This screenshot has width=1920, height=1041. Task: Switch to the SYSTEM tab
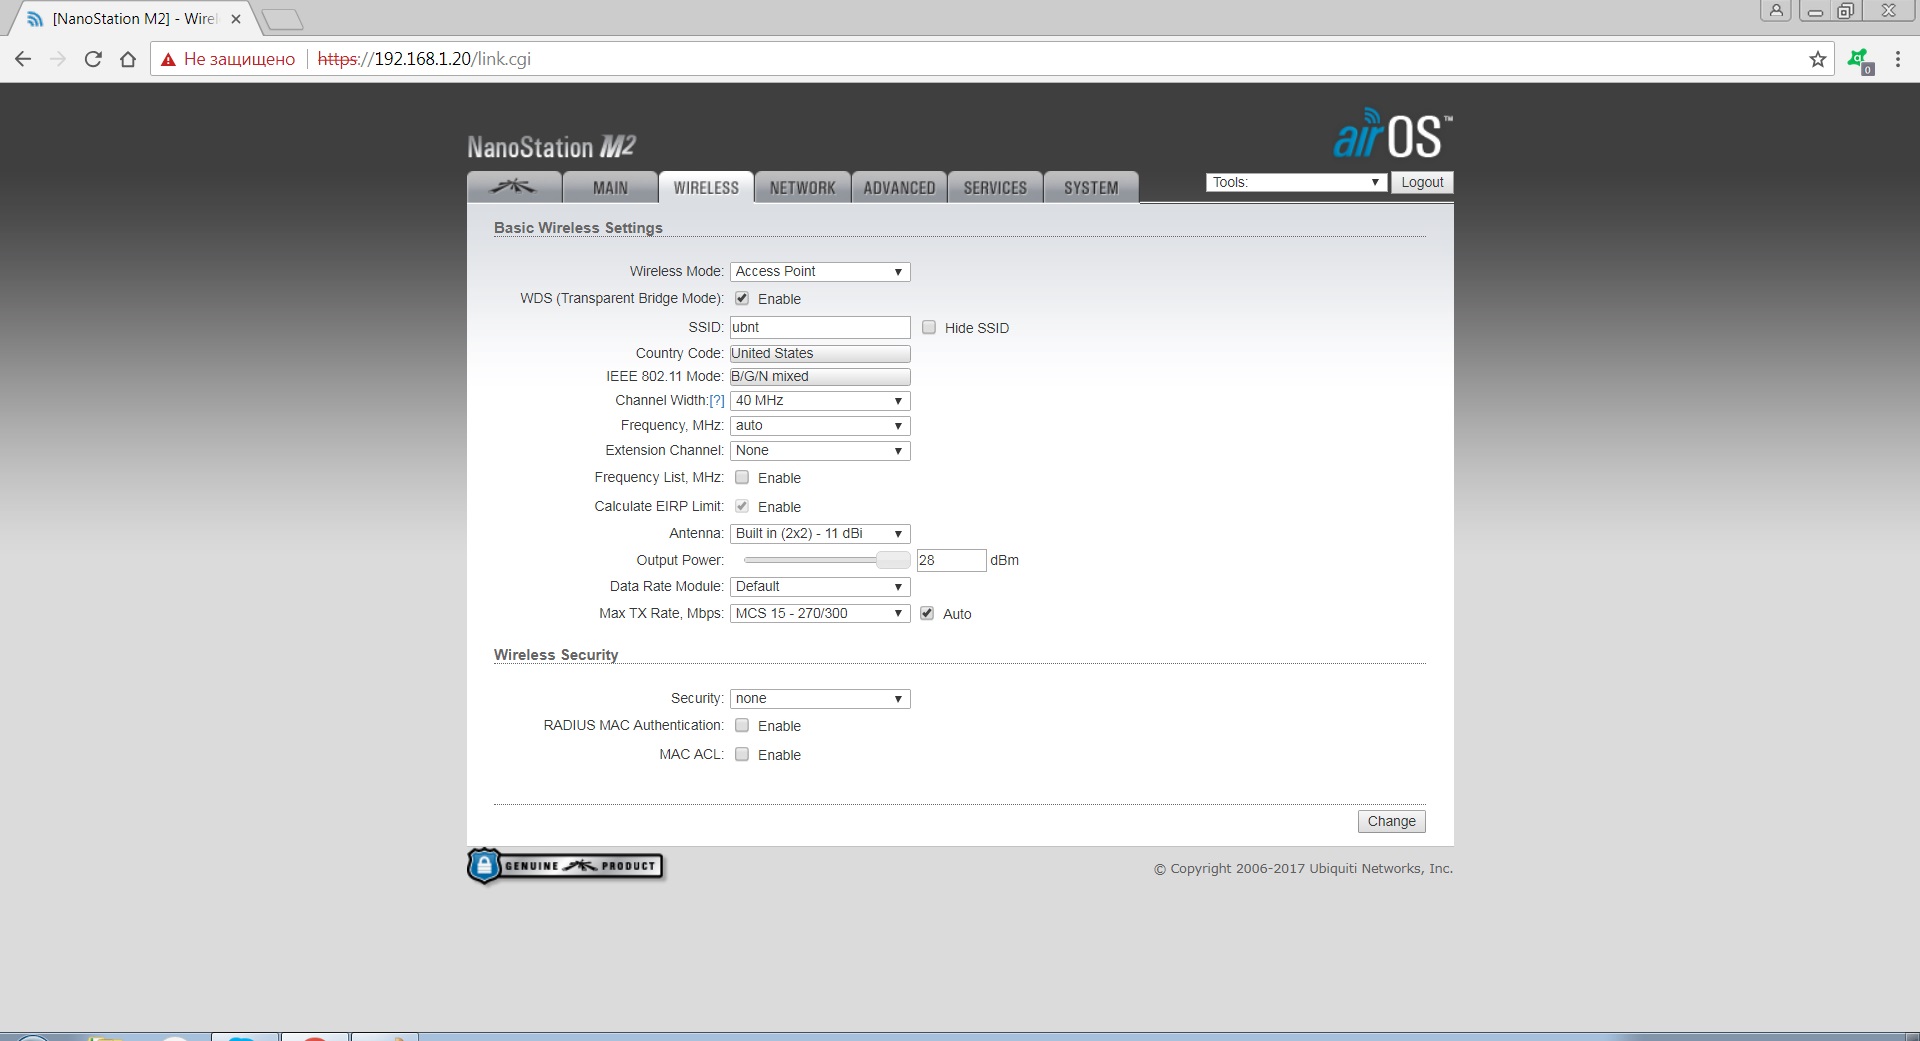1091,187
